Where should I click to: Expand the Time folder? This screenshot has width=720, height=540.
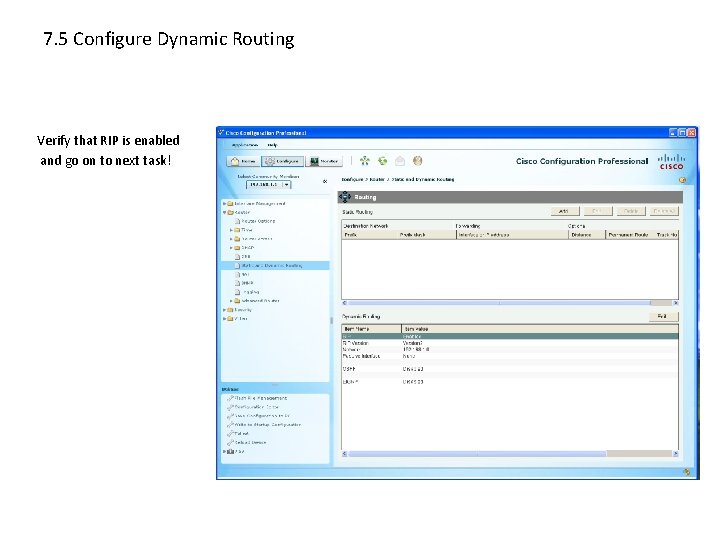pos(231,230)
